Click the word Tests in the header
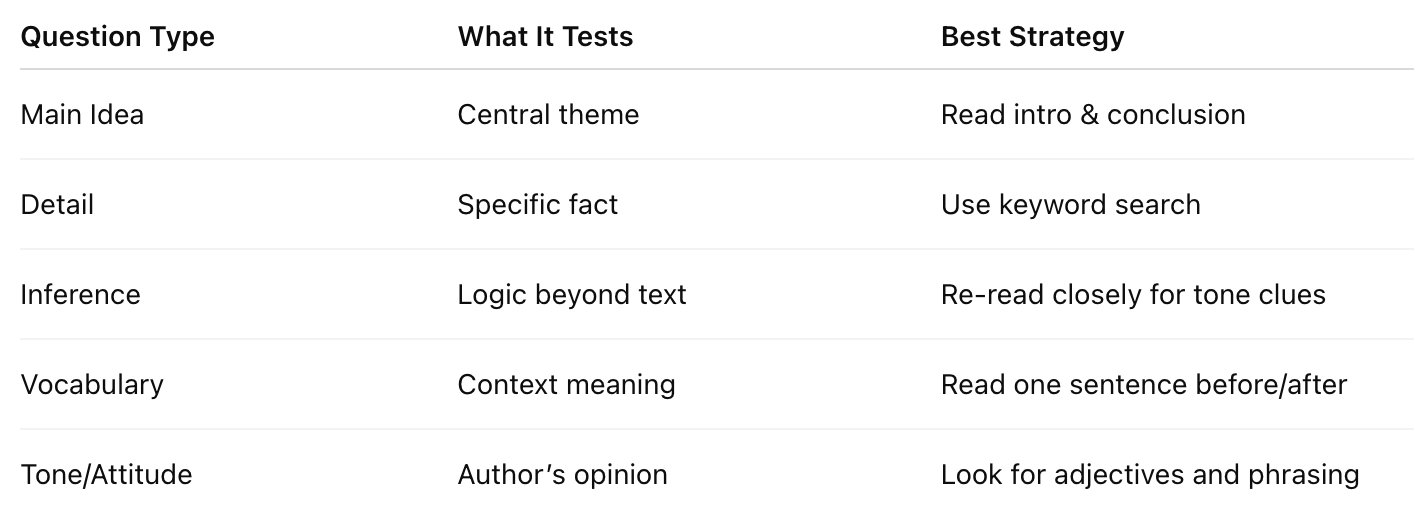The height and width of the screenshot is (510, 1414). coord(596,37)
